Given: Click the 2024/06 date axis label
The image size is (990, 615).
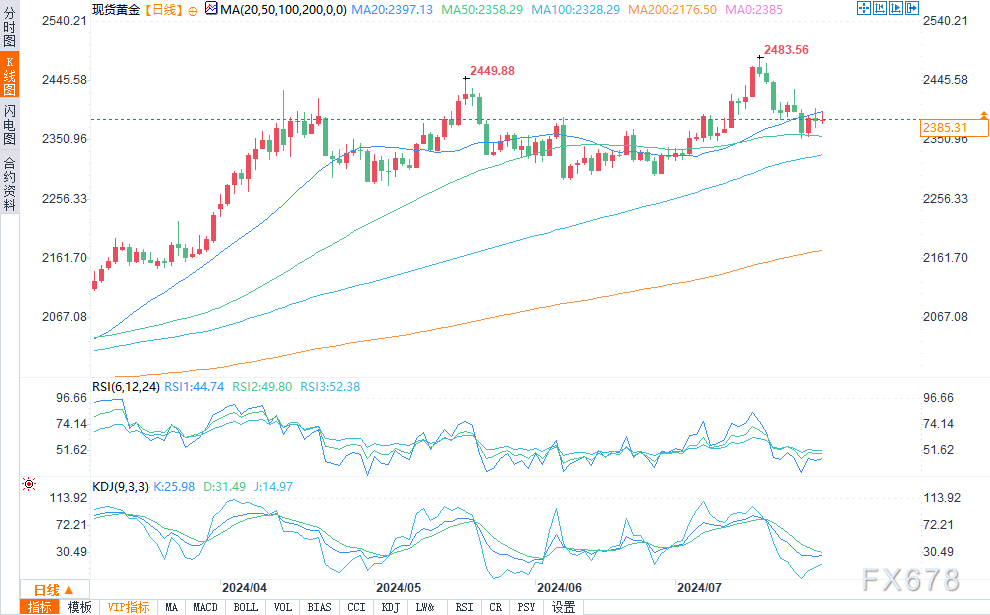Looking at the screenshot, I should (x=559, y=588).
